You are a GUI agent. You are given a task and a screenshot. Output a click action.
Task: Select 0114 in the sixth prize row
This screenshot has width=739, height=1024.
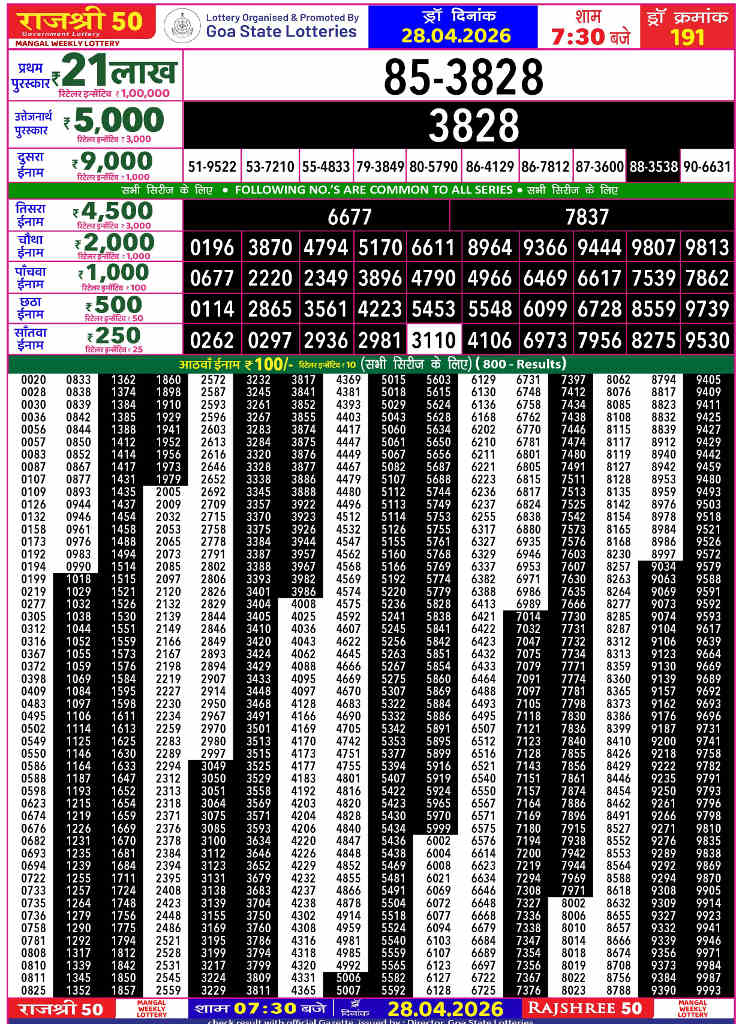coord(212,309)
